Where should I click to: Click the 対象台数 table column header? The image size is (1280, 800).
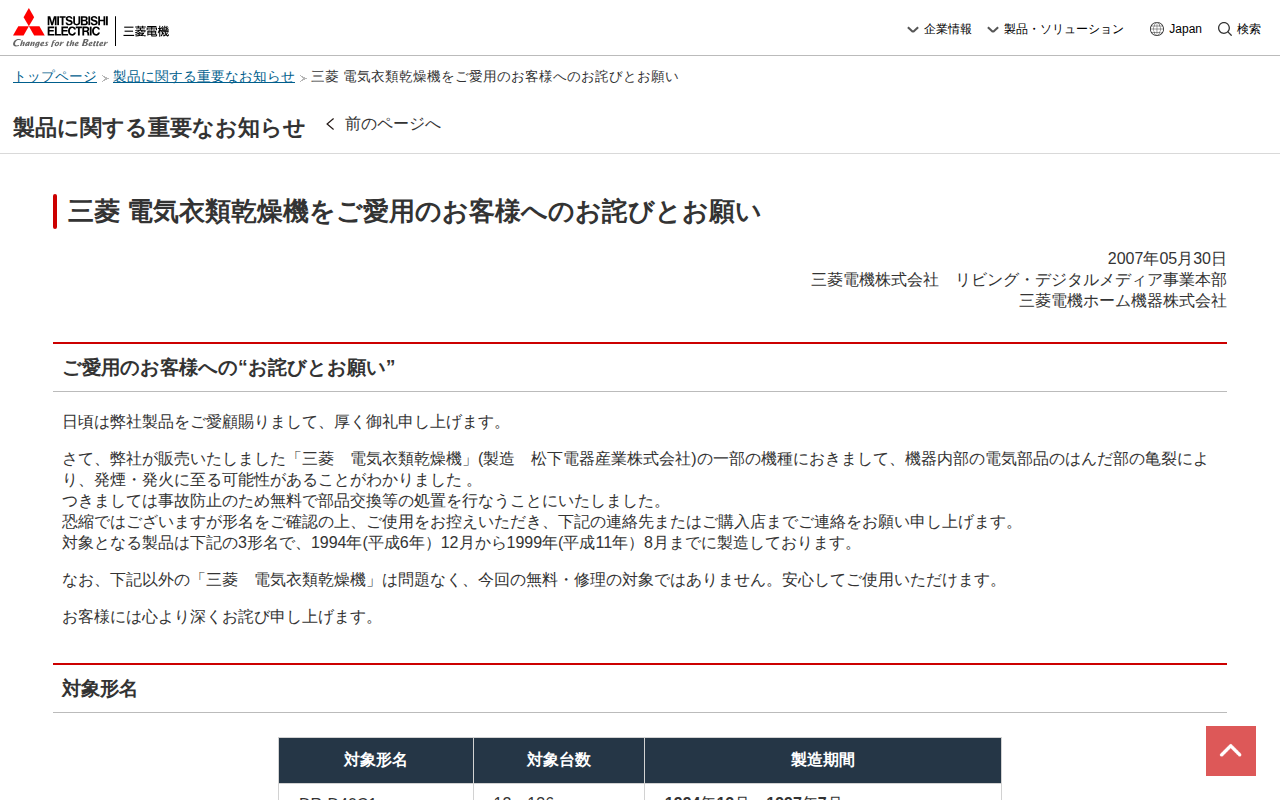click(x=559, y=760)
